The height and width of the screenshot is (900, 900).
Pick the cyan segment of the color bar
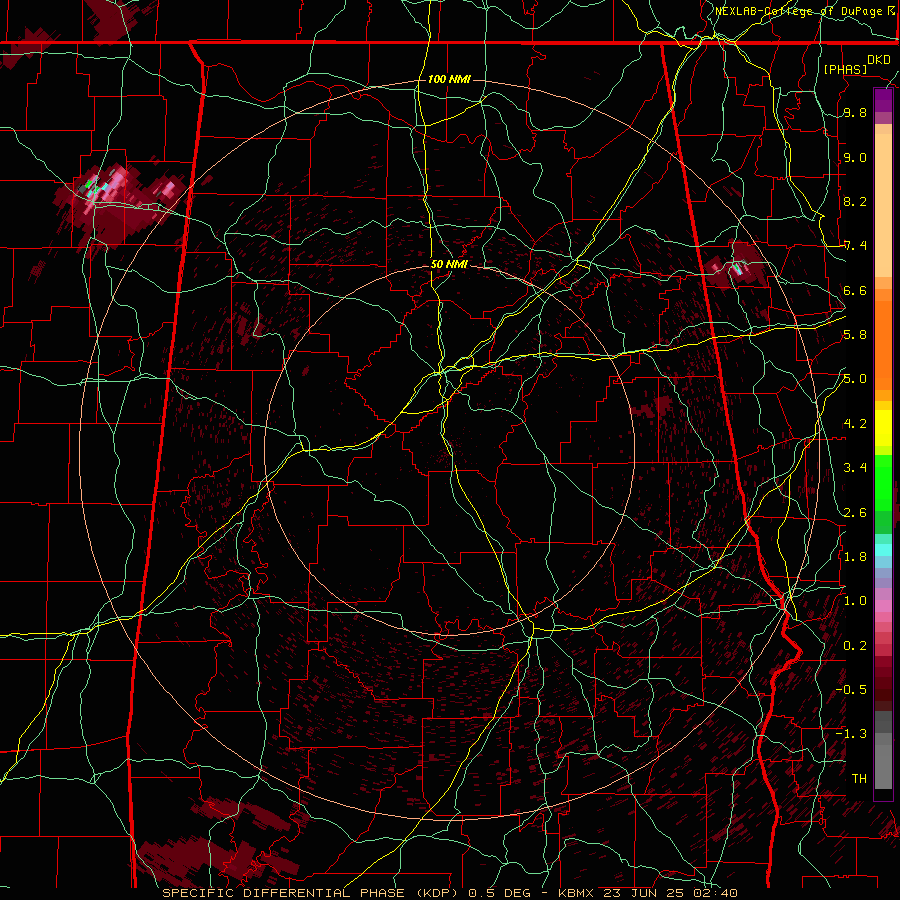click(x=883, y=549)
